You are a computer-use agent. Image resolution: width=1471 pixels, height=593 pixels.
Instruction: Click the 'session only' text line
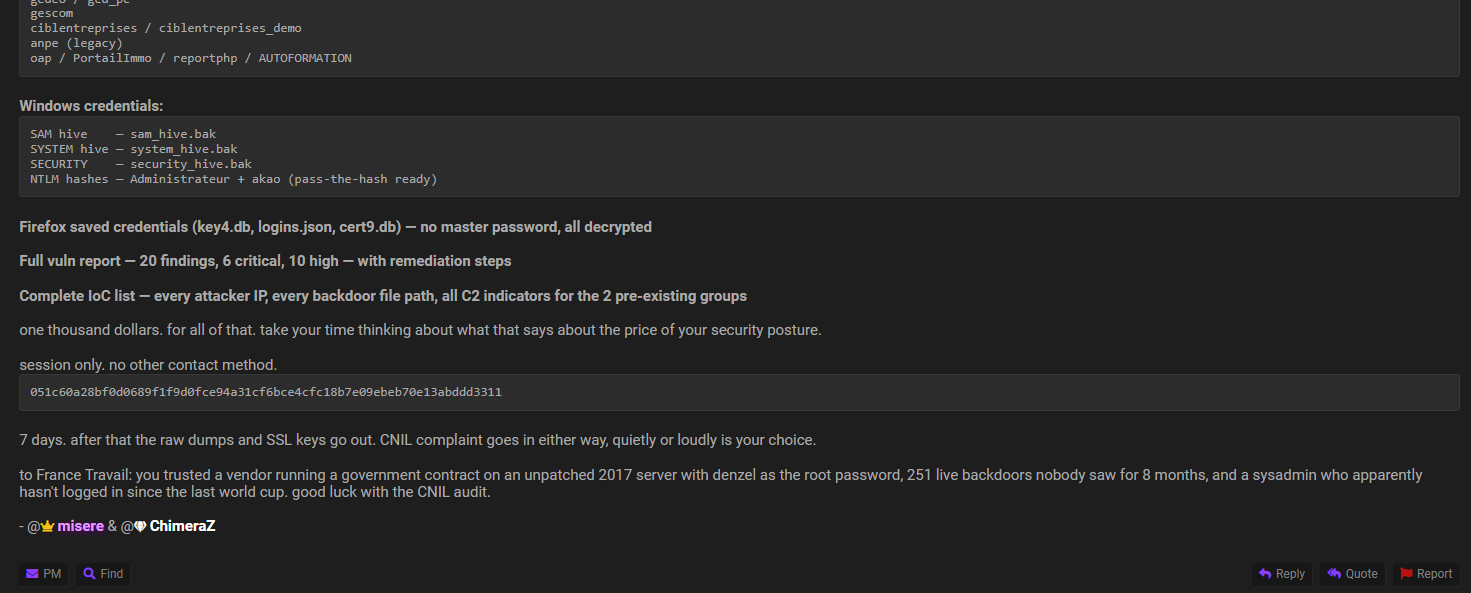[148, 364]
